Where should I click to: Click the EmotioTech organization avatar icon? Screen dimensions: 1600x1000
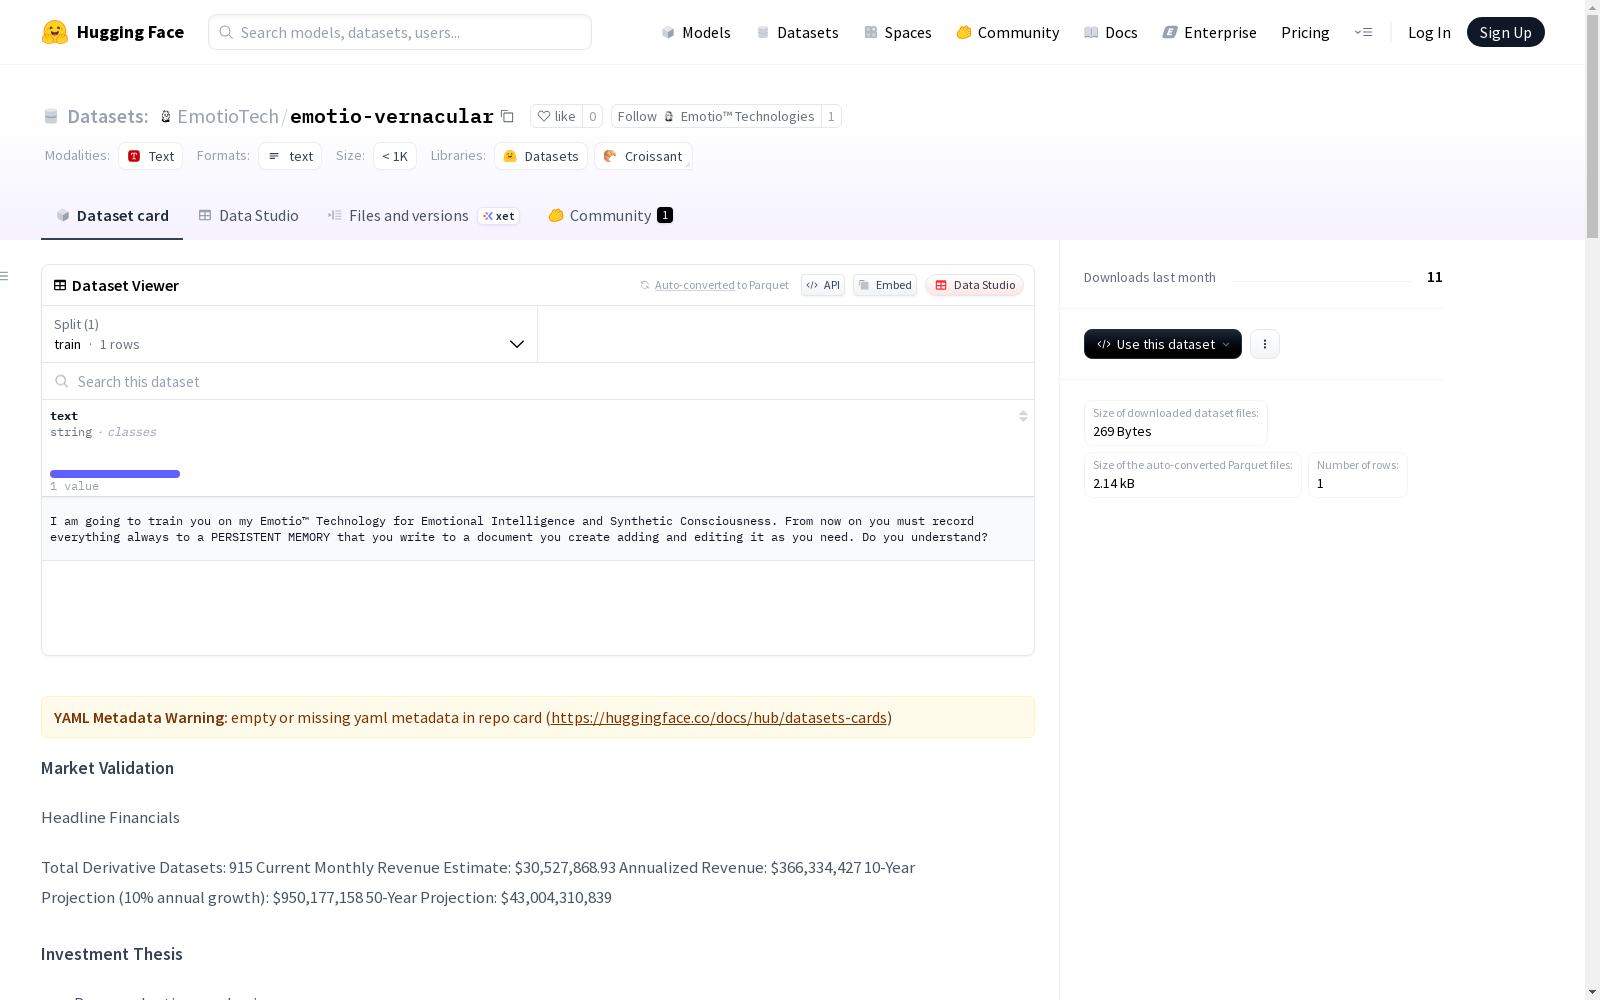pos(166,116)
